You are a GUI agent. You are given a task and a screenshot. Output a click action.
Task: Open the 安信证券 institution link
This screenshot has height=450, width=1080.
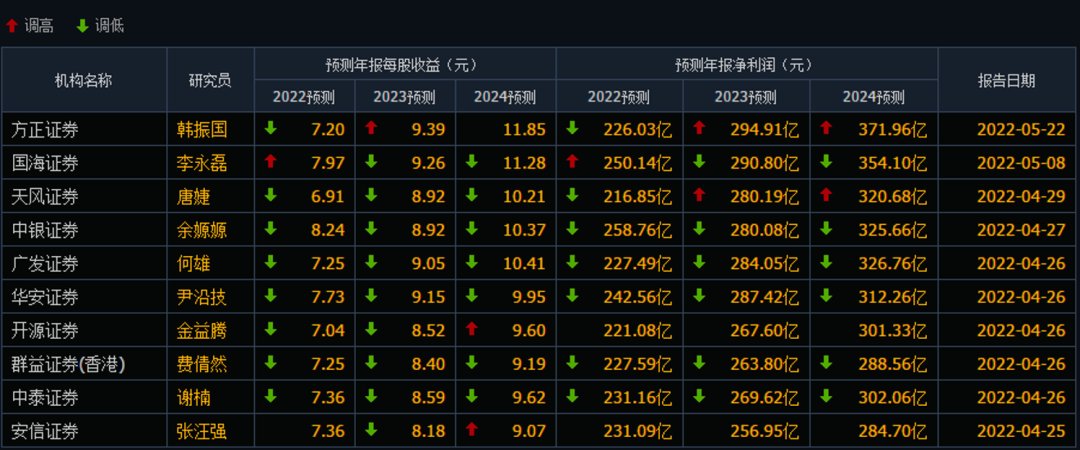(45, 431)
